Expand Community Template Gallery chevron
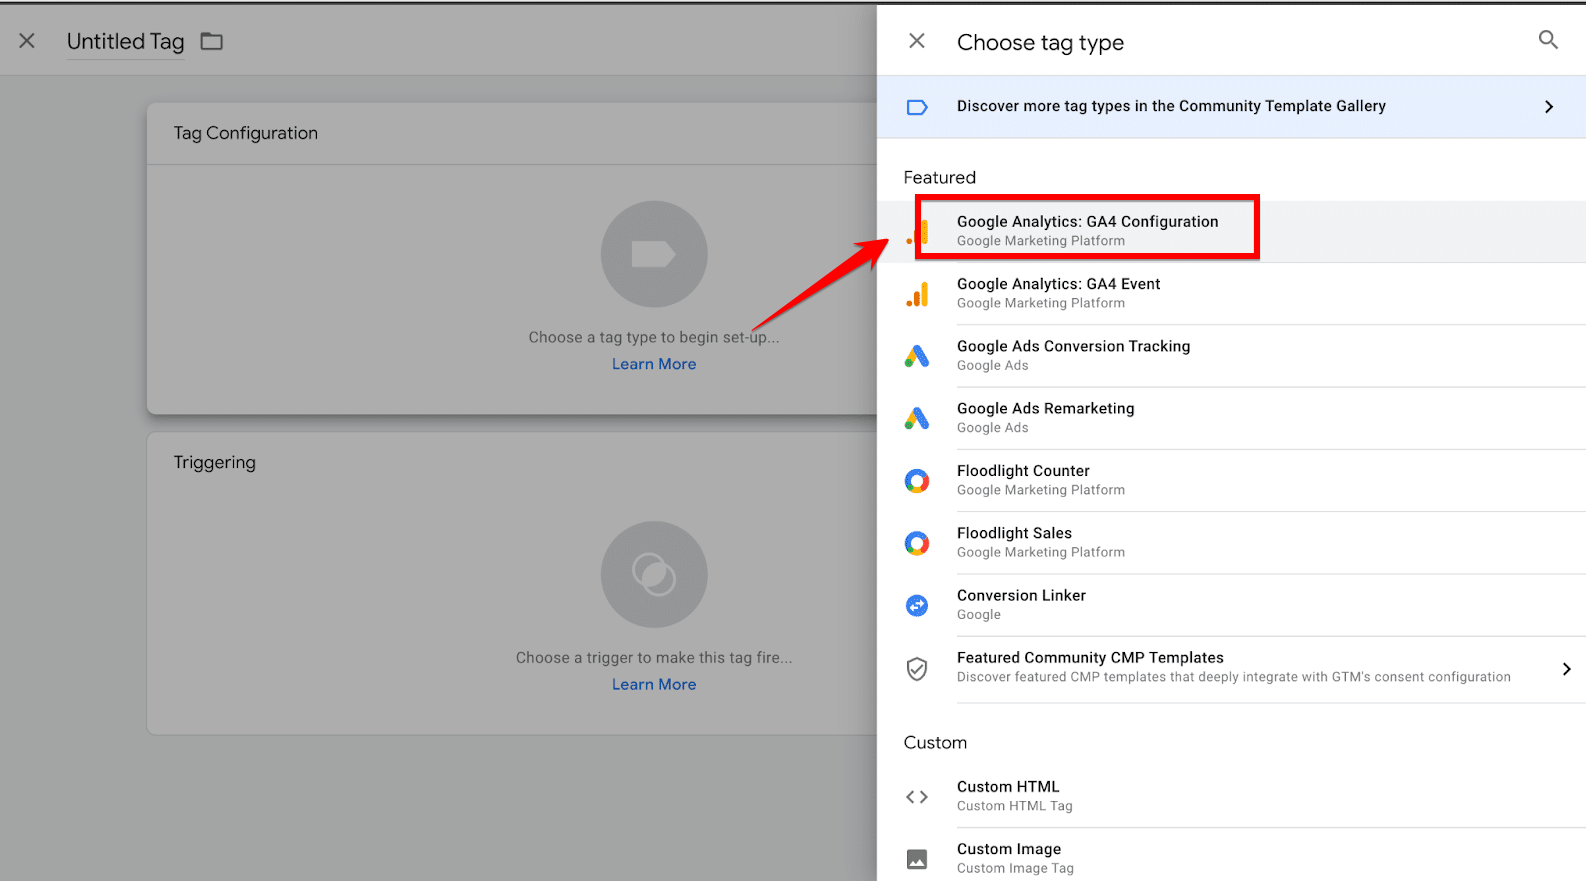The width and height of the screenshot is (1586, 881). tap(1548, 107)
